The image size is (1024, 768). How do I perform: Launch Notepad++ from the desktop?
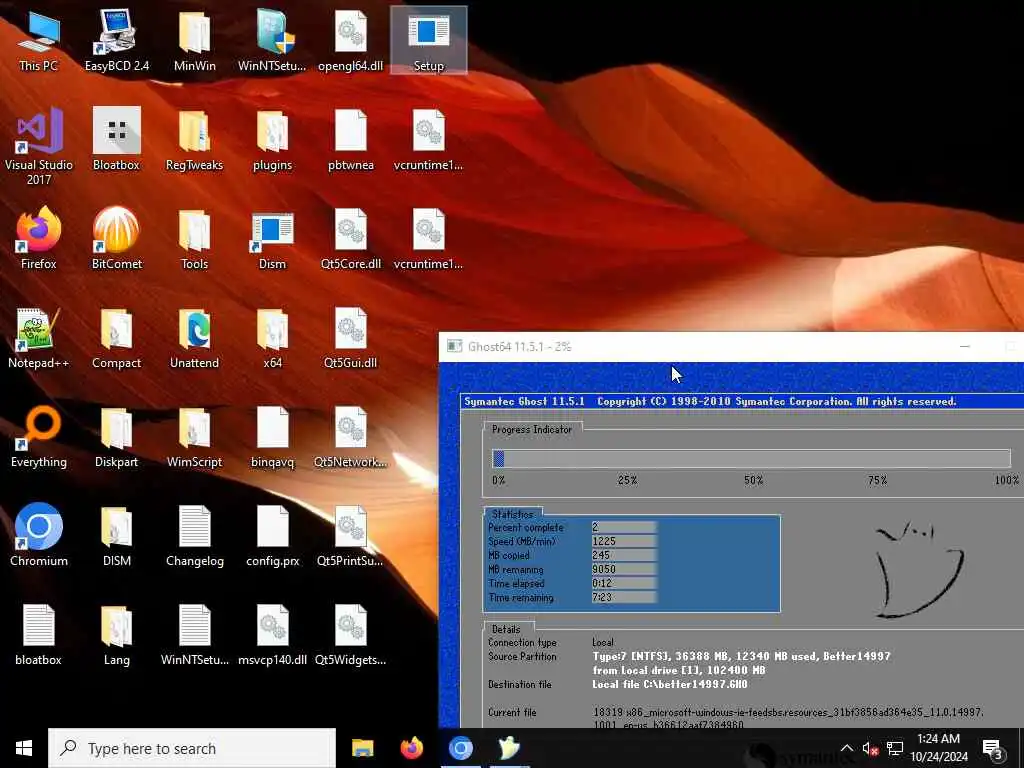tap(39, 338)
